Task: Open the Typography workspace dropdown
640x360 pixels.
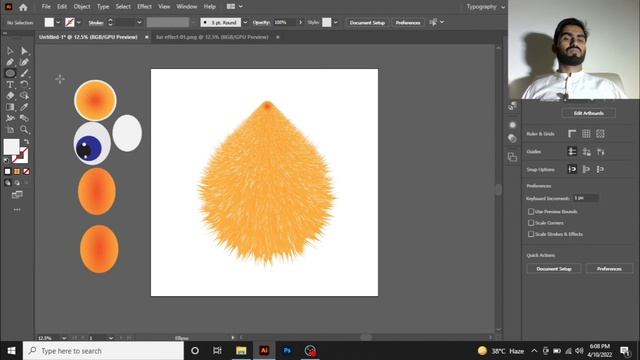Action: 486,7
